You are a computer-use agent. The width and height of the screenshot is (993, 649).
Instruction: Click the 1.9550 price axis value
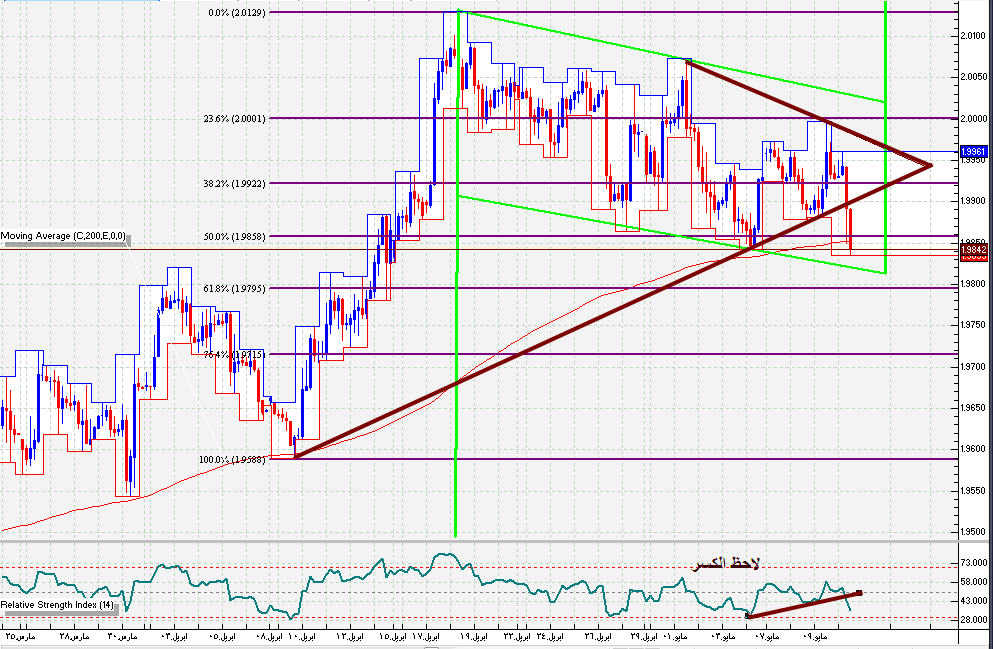click(973, 491)
